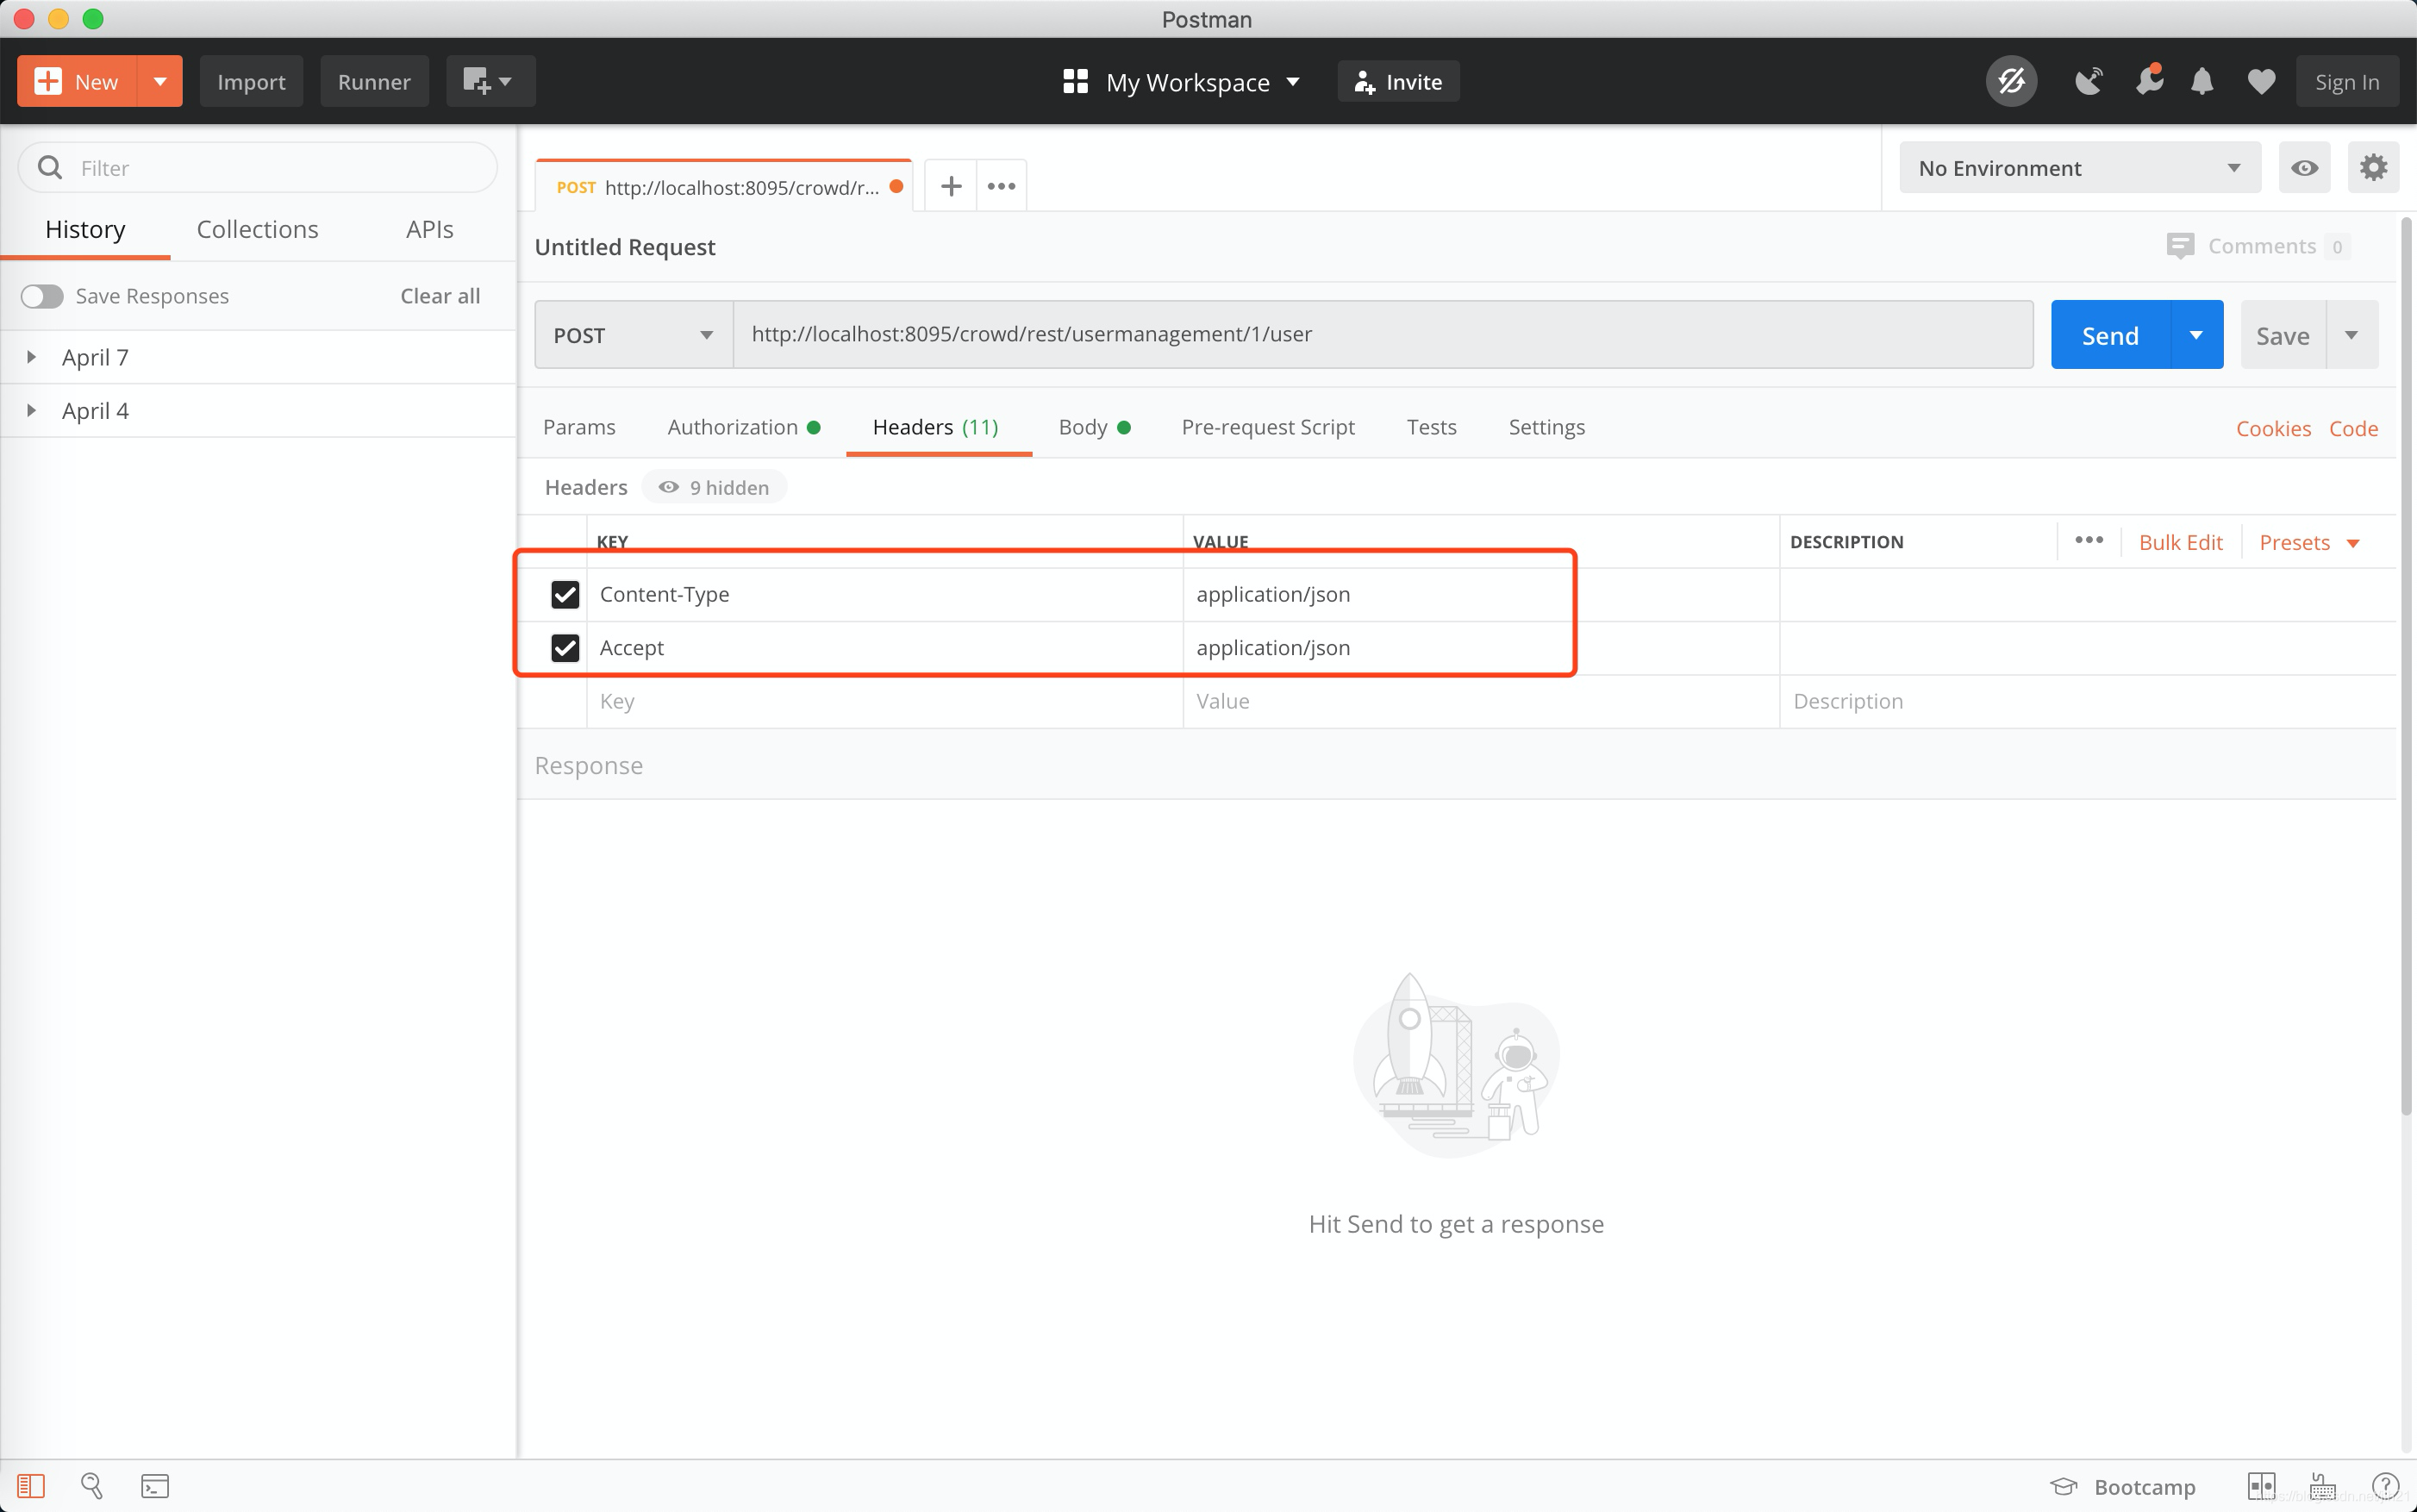Open the Authorization tab
Viewport: 2417px width, 1512px height.
(x=744, y=427)
